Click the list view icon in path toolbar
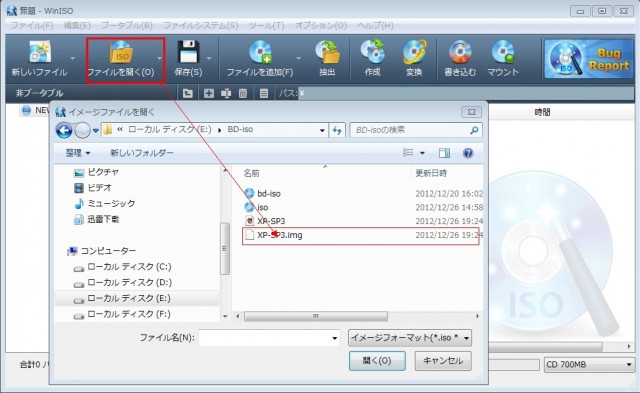 (x=264, y=93)
